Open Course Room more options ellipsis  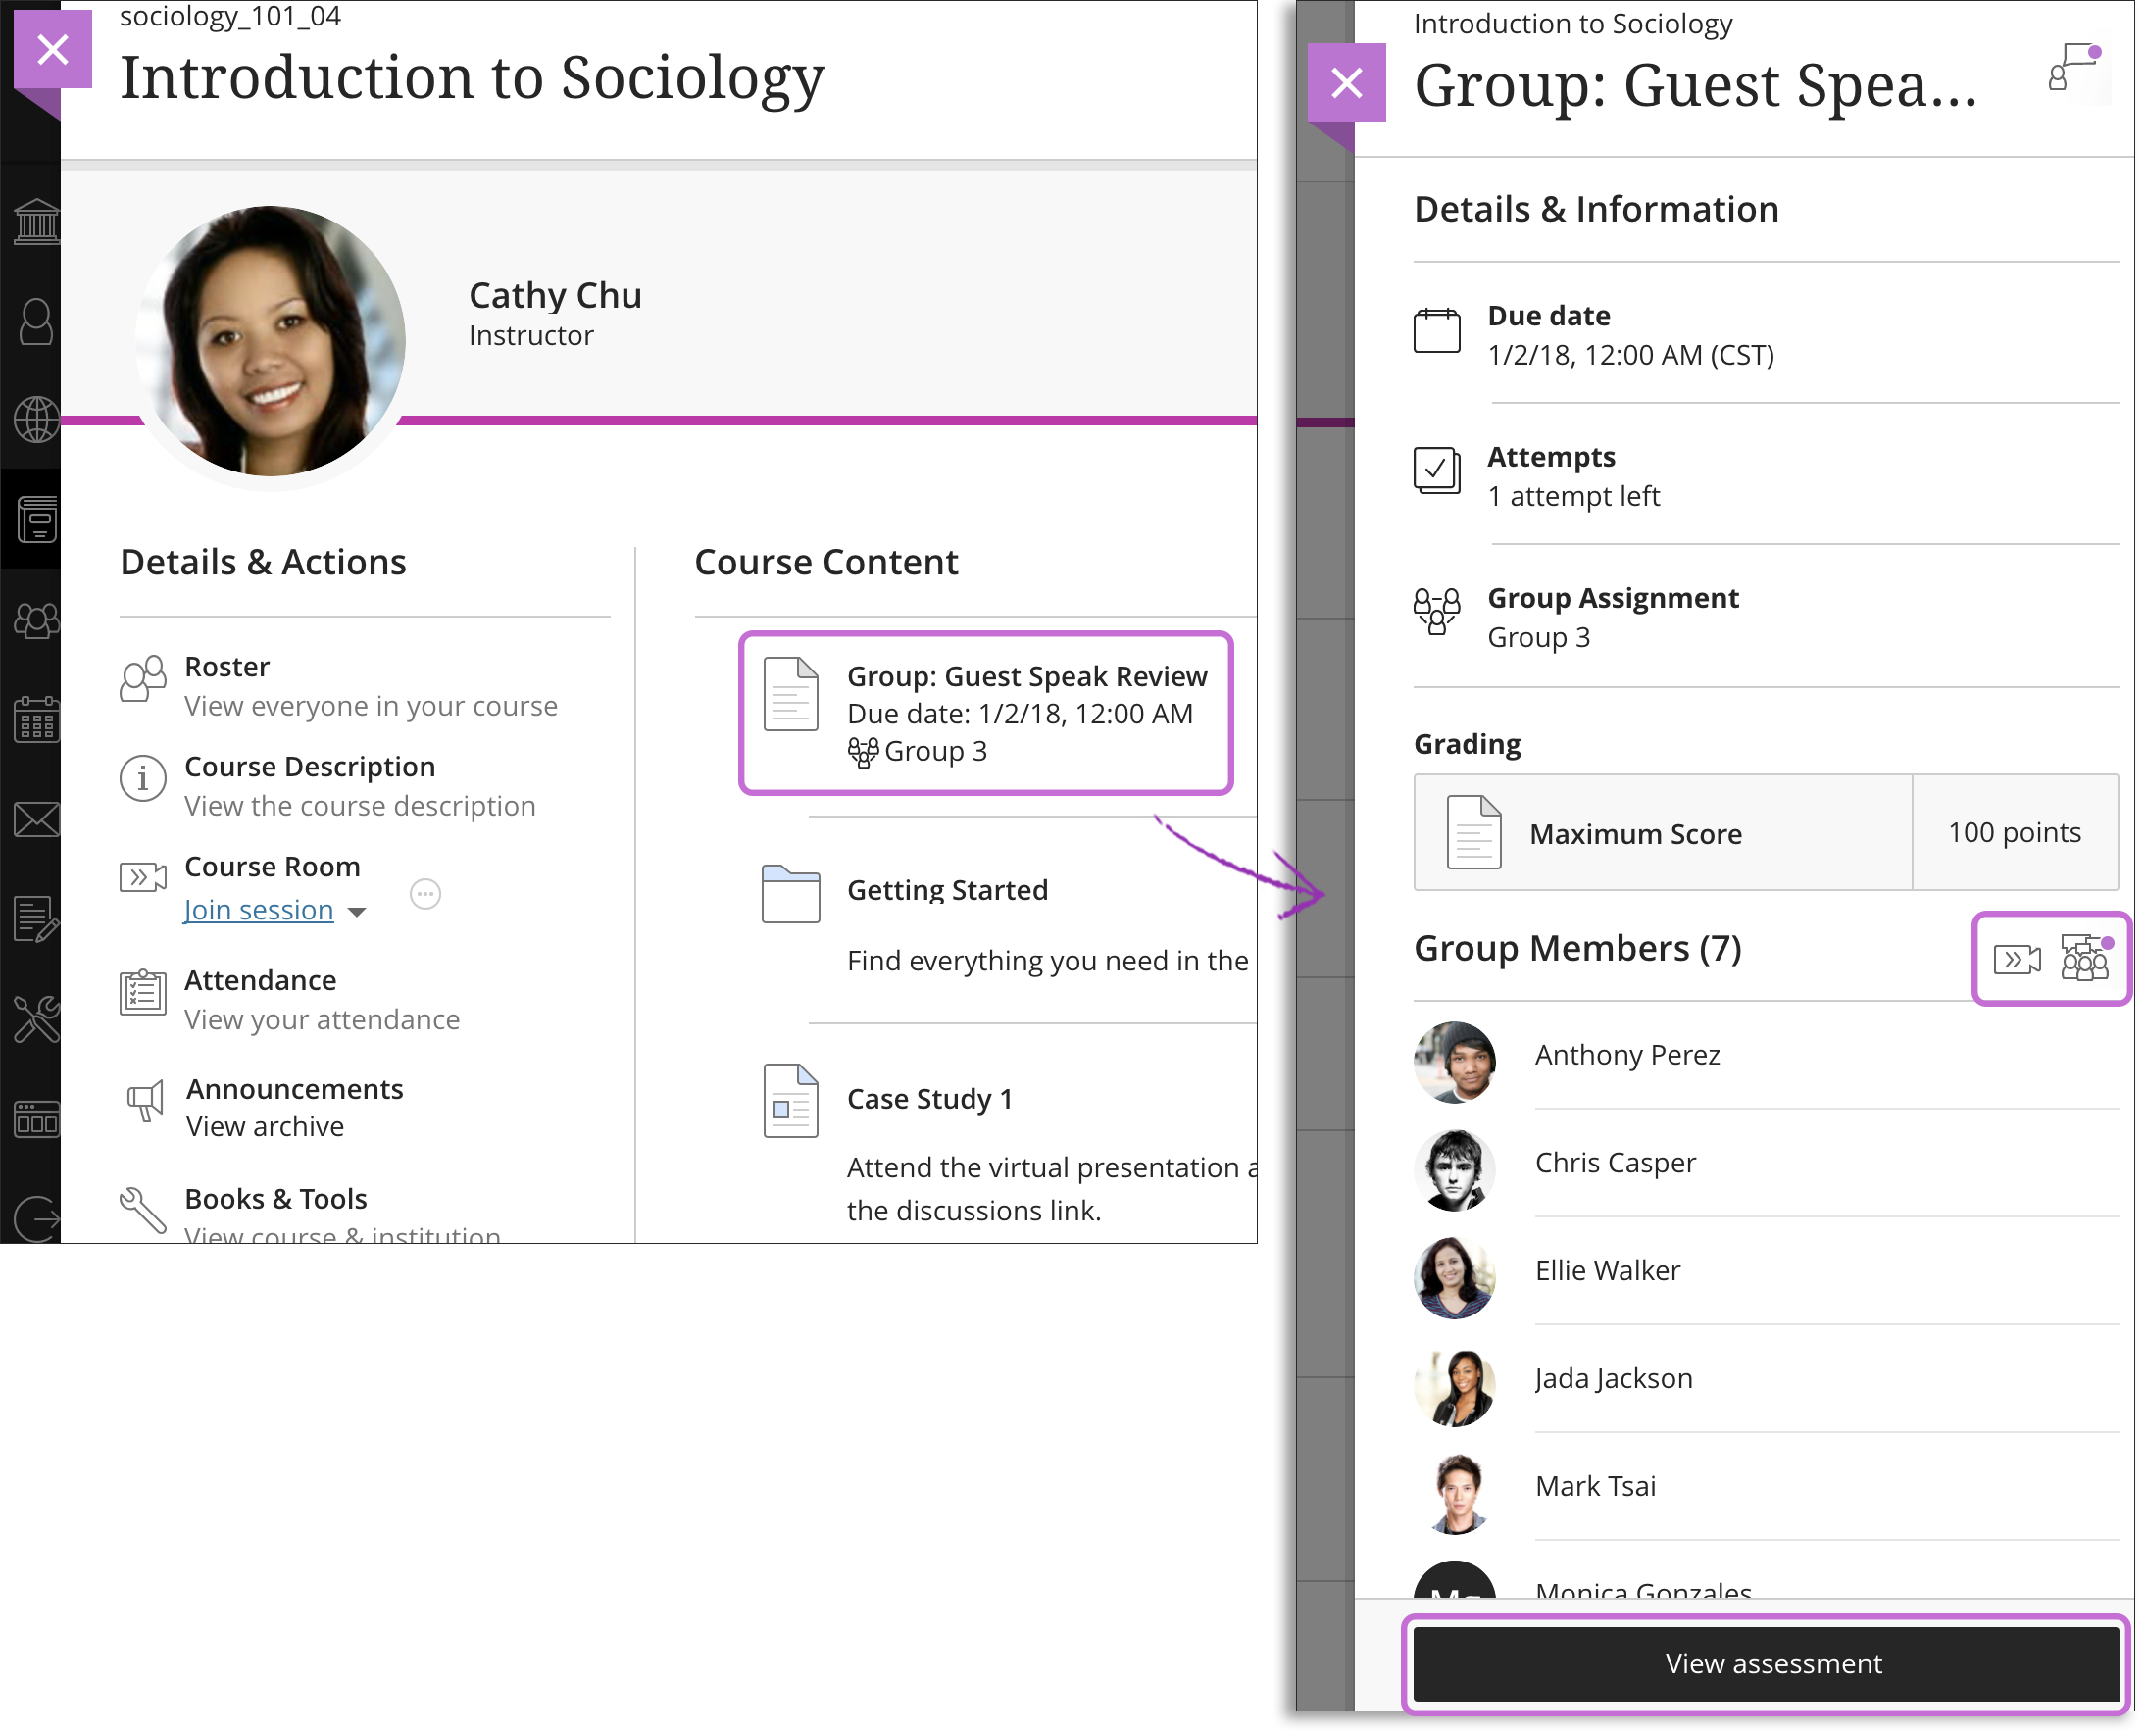pyautogui.click(x=426, y=894)
